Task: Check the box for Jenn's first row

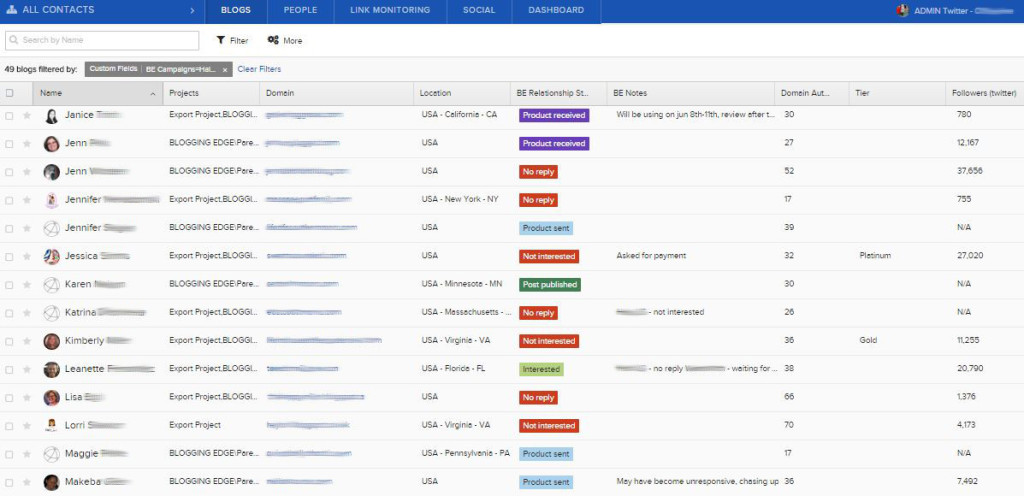Action: [x=9, y=144]
